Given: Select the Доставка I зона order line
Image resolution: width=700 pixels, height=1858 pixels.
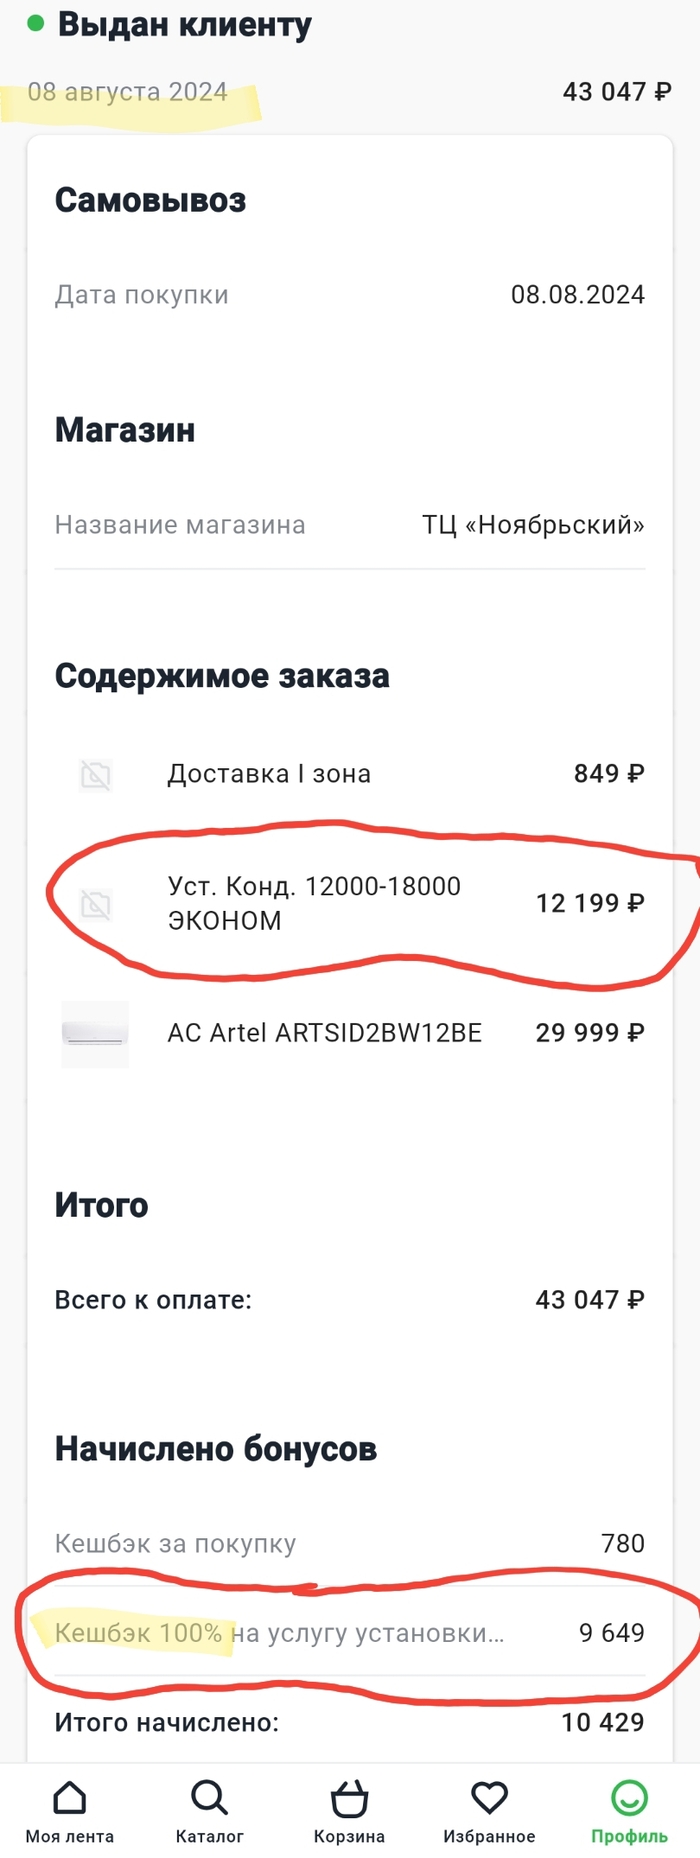Looking at the screenshot, I should [269, 774].
